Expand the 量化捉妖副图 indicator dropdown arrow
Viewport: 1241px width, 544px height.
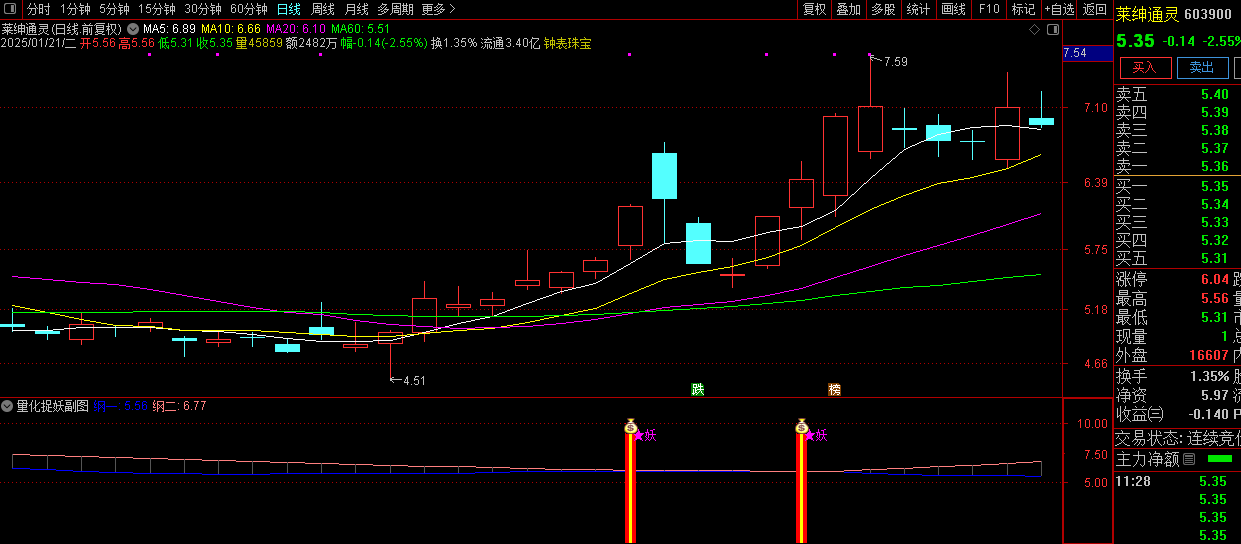(8, 406)
